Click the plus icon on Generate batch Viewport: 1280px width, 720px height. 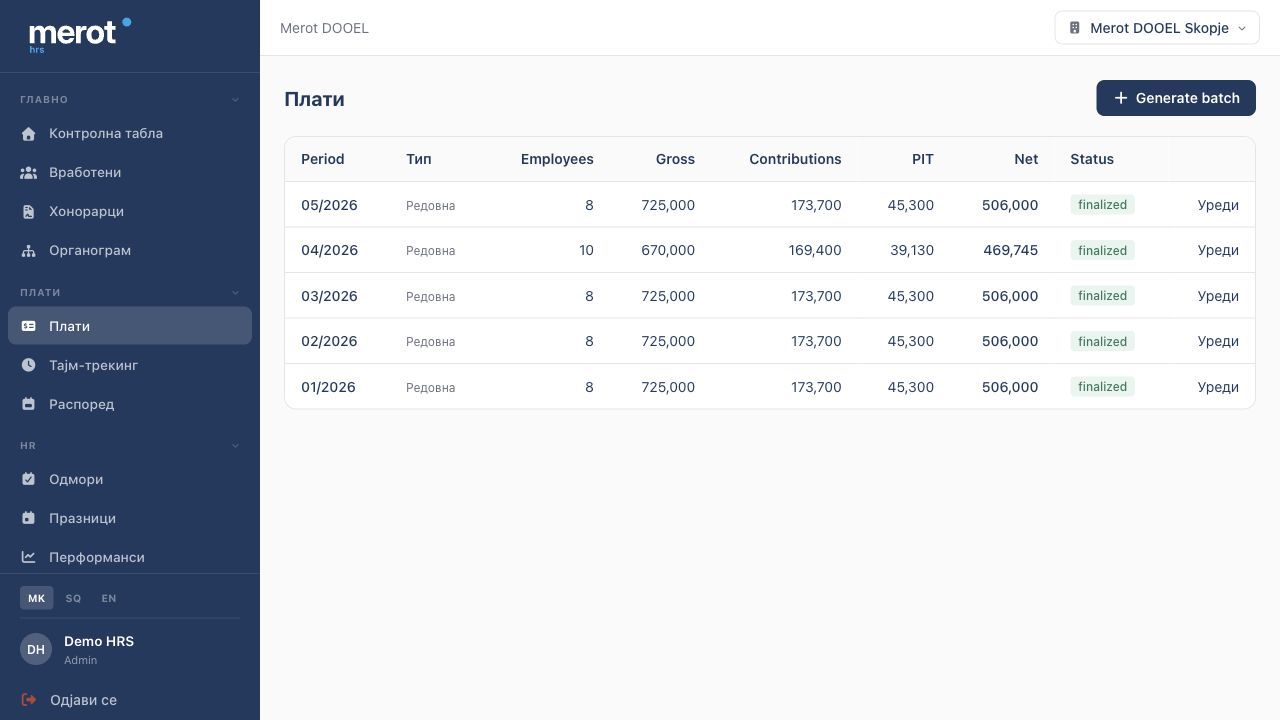[x=1121, y=98]
